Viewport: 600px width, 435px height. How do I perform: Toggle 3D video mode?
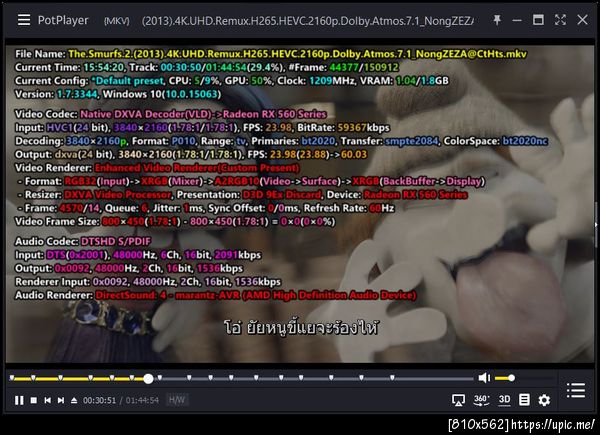coord(504,400)
